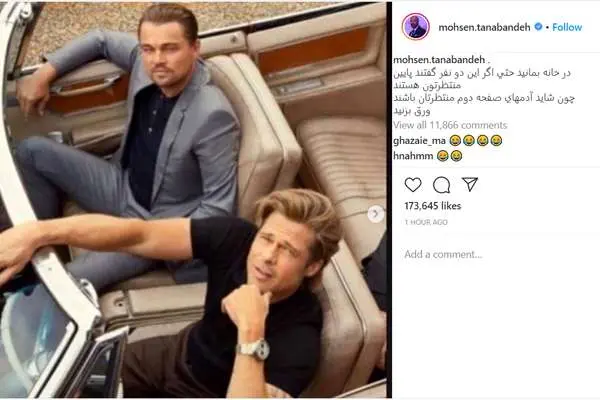Open the 1 hour ago timestamp
Viewport: 600px width, 400px height.
coord(426,222)
